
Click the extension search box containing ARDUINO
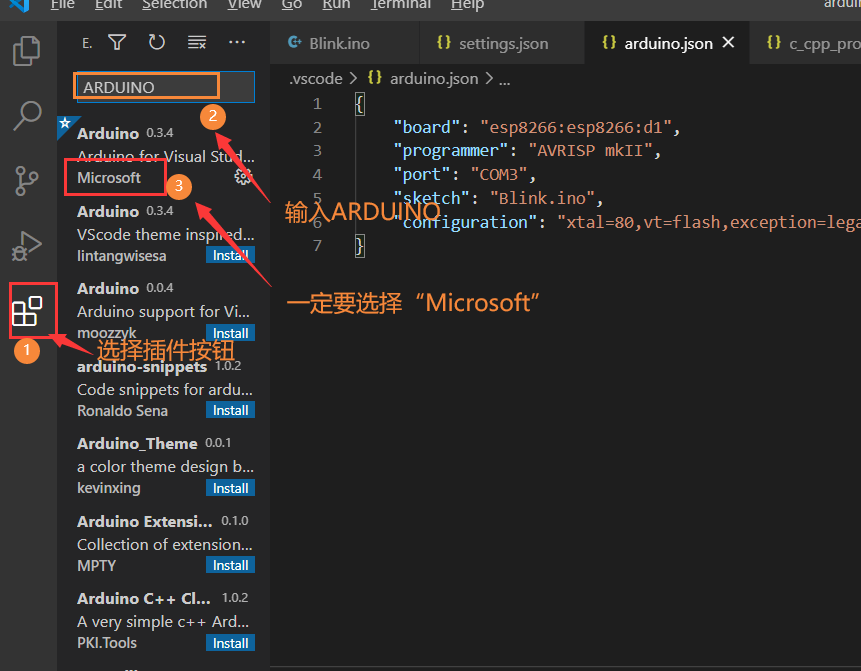point(165,87)
